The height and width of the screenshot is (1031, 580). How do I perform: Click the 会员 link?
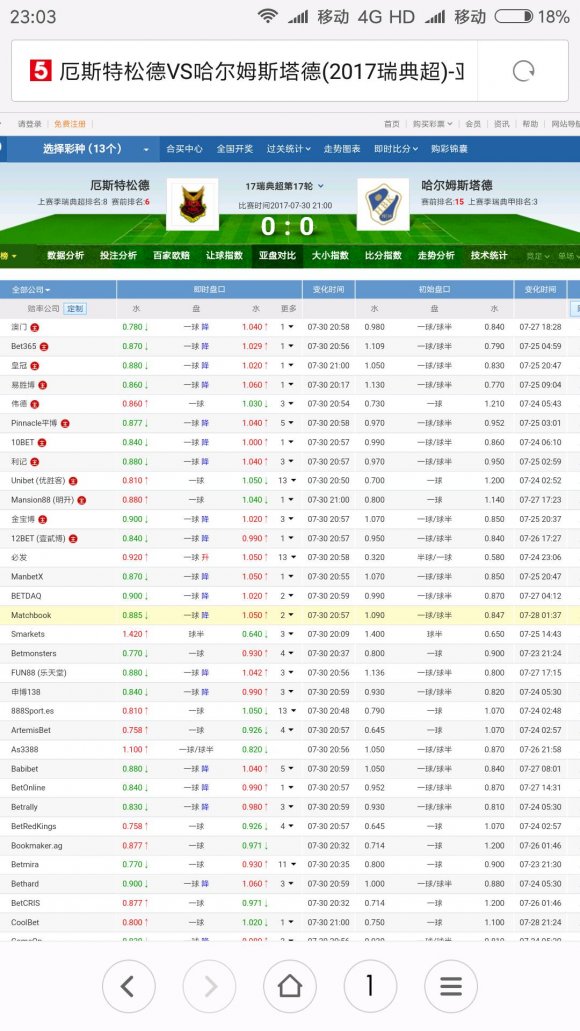point(473,124)
